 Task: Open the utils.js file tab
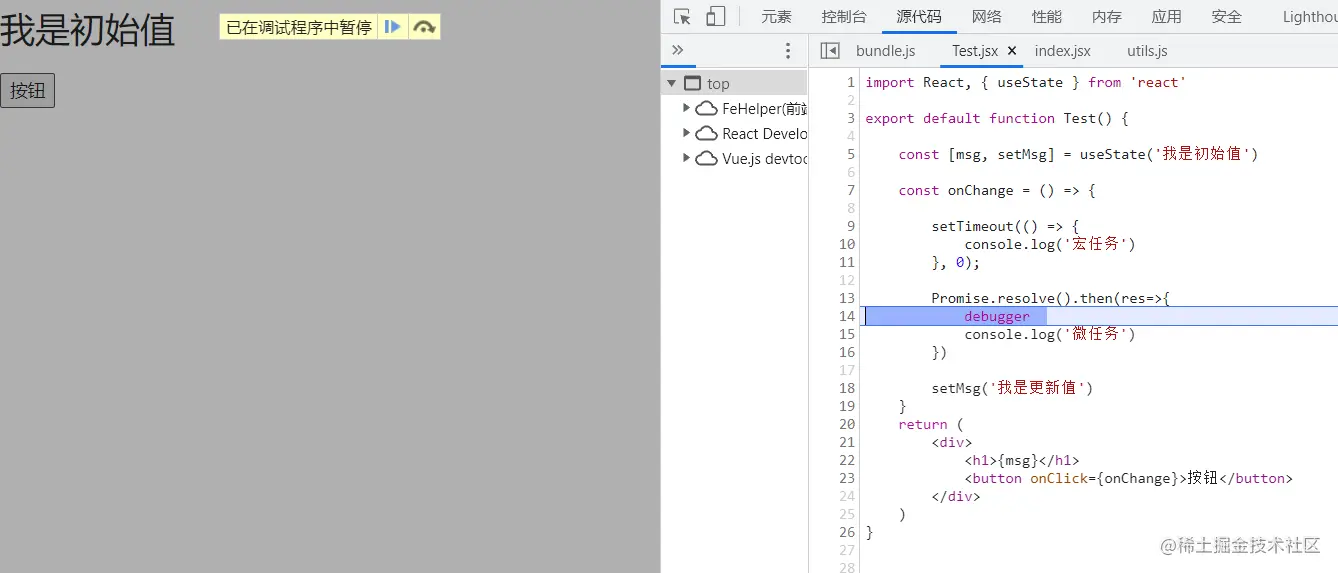pyautogui.click(x=1147, y=50)
